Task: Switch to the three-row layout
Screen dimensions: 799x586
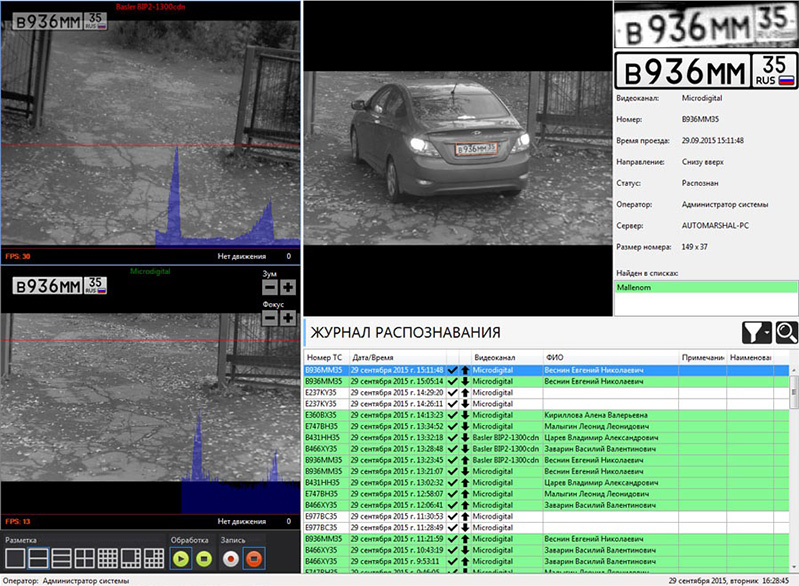Action: coord(60,558)
